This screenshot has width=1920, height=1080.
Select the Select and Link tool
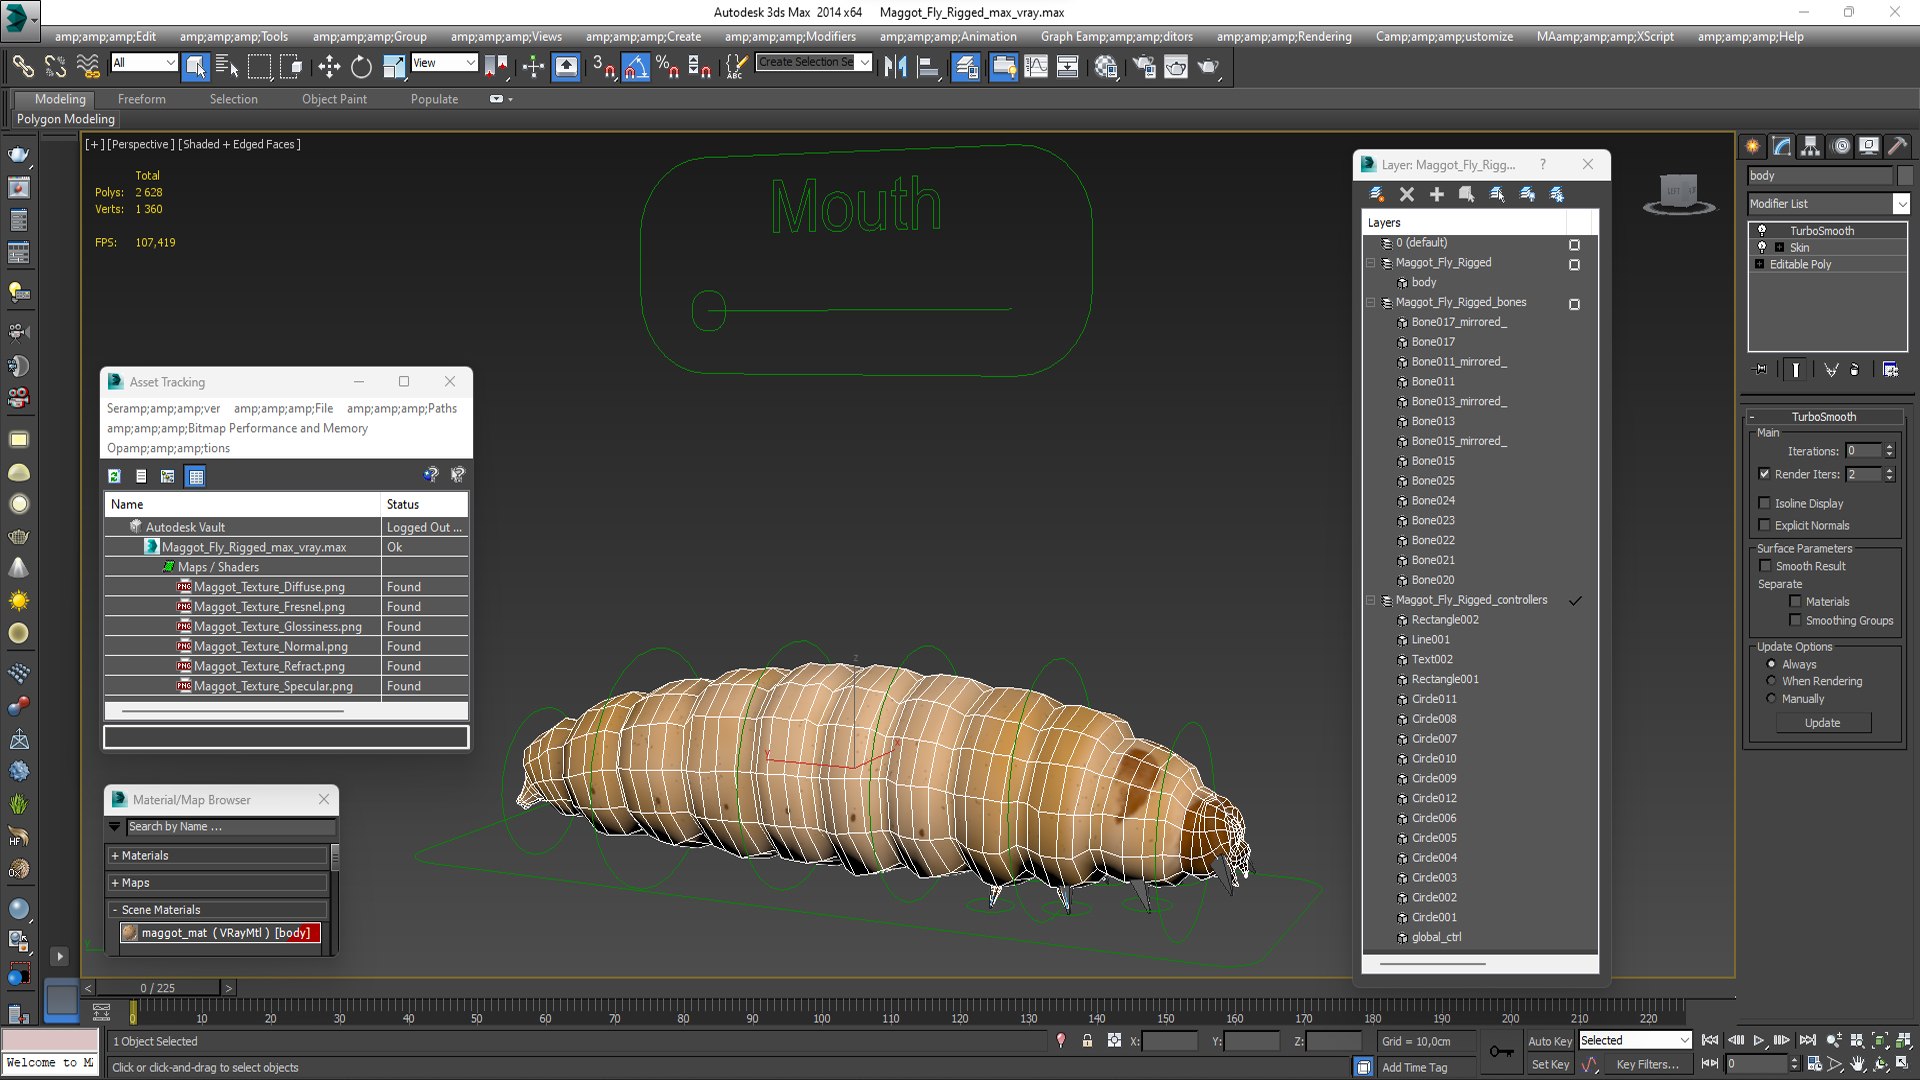pos(22,67)
